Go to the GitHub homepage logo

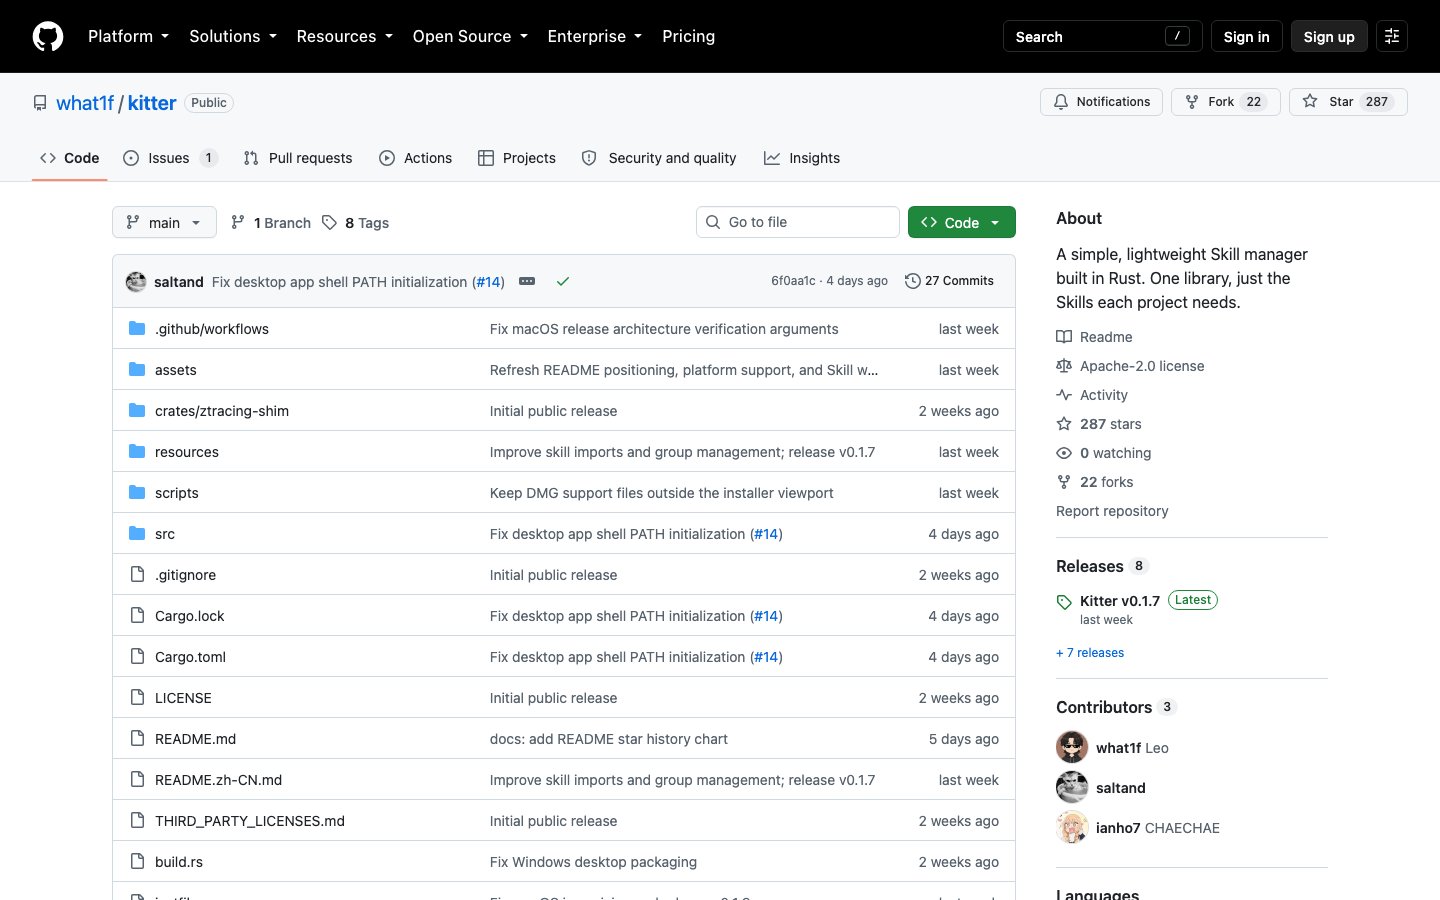point(48,36)
